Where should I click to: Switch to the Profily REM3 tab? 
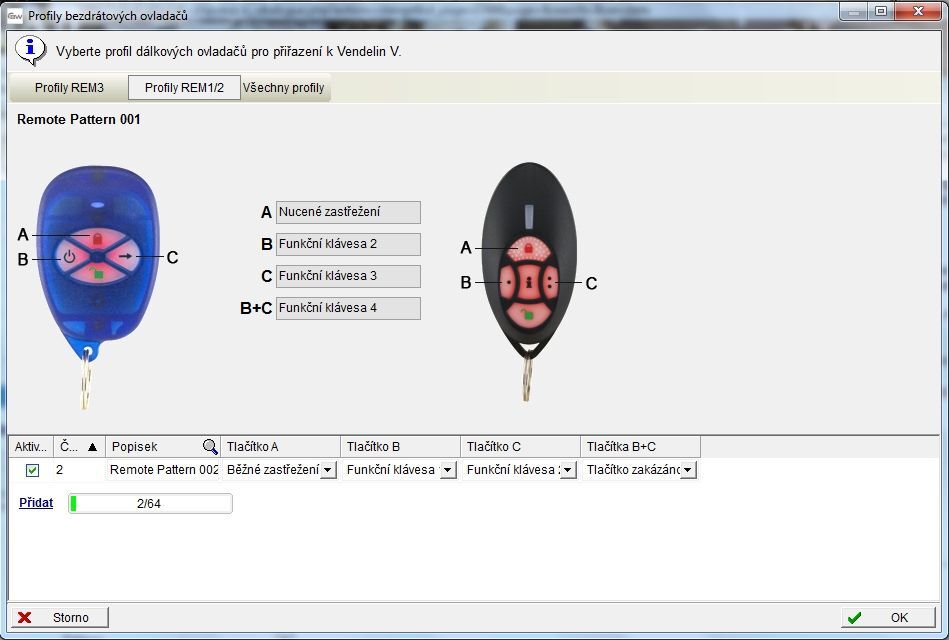69,88
